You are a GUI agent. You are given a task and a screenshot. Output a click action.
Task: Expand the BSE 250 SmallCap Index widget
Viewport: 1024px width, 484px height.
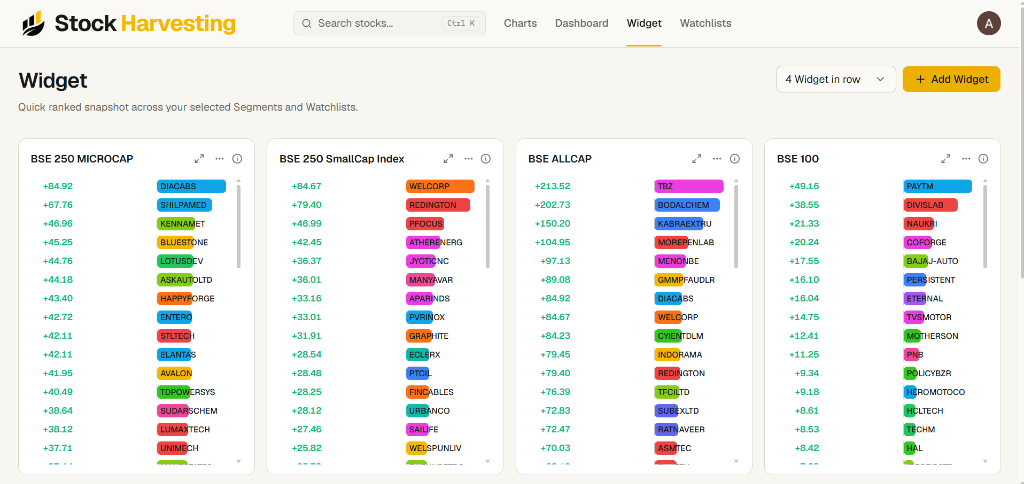click(x=448, y=159)
